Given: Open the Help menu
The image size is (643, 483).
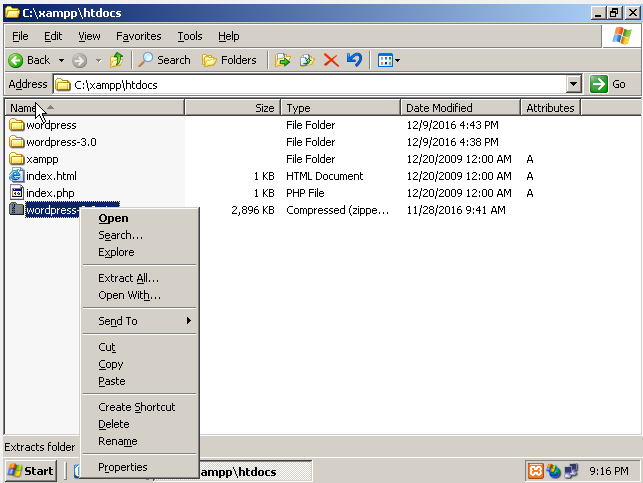Looking at the screenshot, I should point(228,36).
